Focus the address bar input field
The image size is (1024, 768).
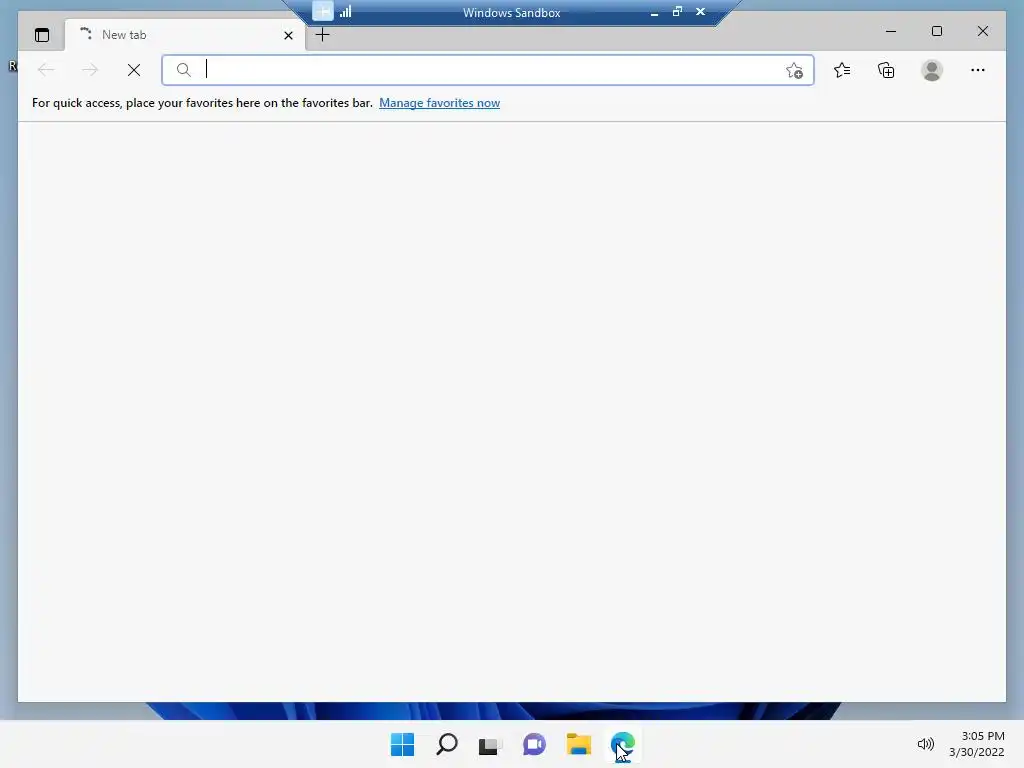coord(488,70)
